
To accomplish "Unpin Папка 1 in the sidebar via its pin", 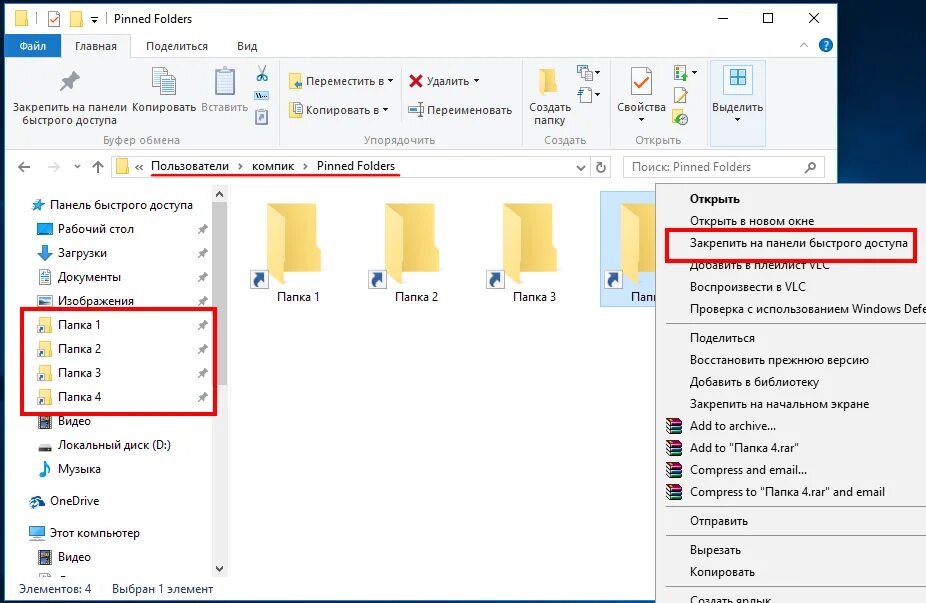I will 203,325.
